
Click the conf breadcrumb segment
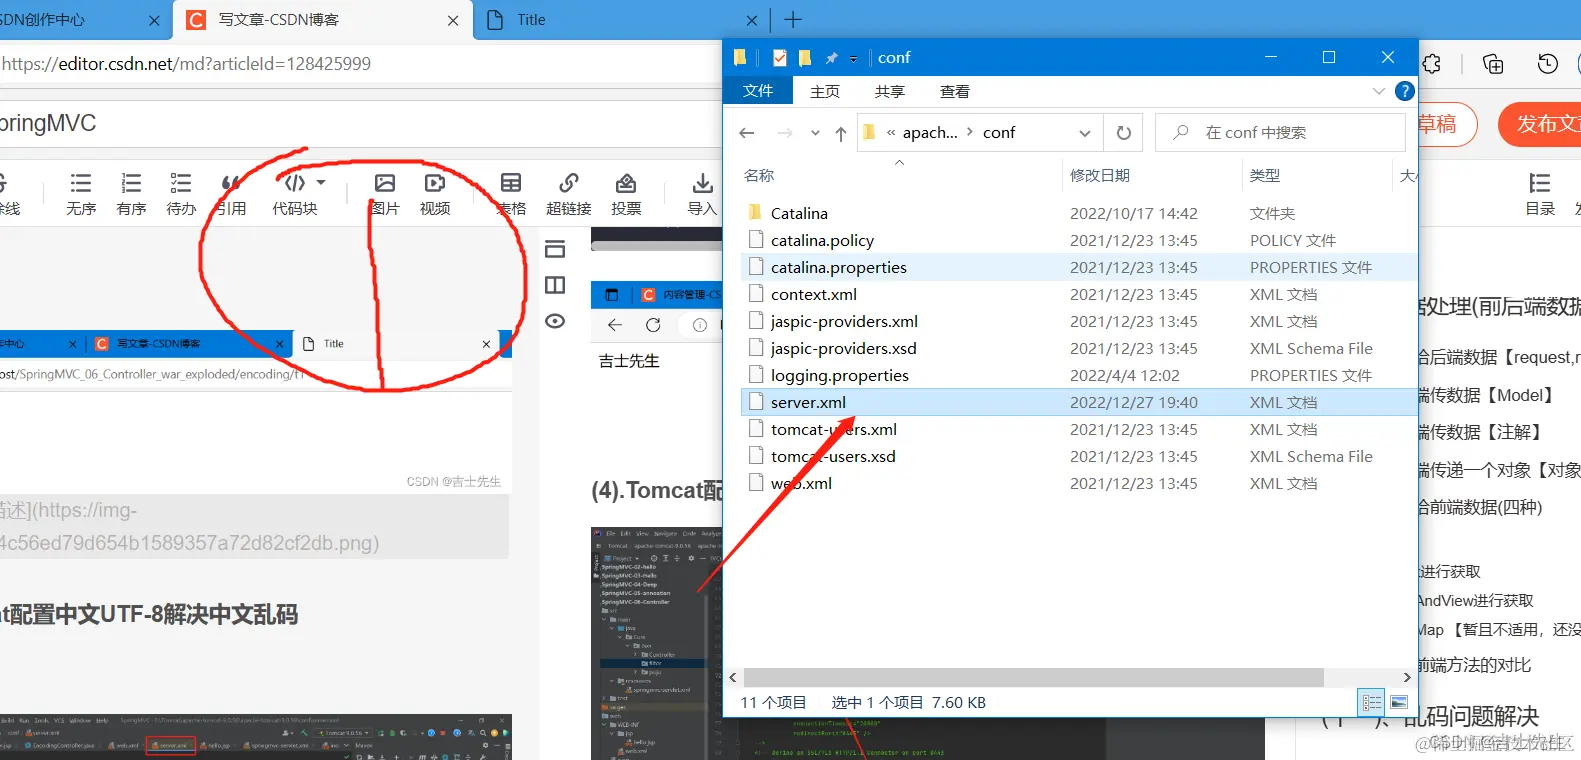pyautogui.click(x=999, y=132)
